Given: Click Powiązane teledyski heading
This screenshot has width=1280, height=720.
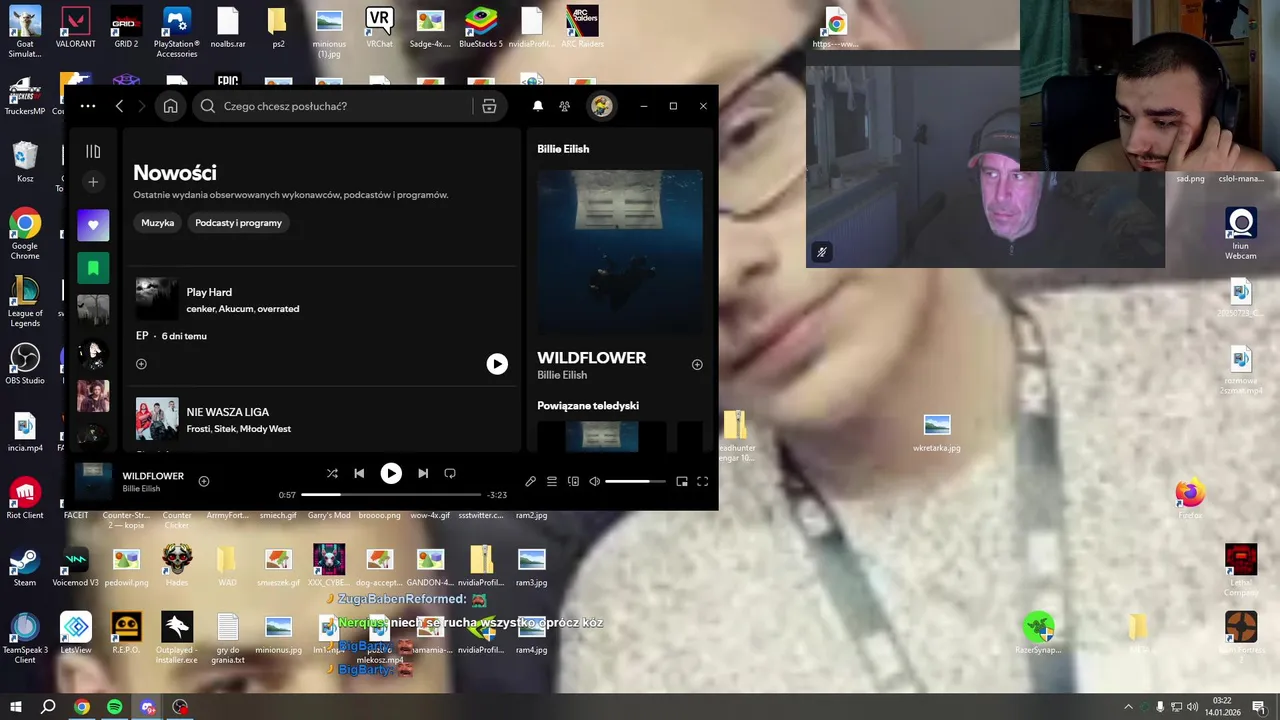Looking at the screenshot, I should pos(588,406).
